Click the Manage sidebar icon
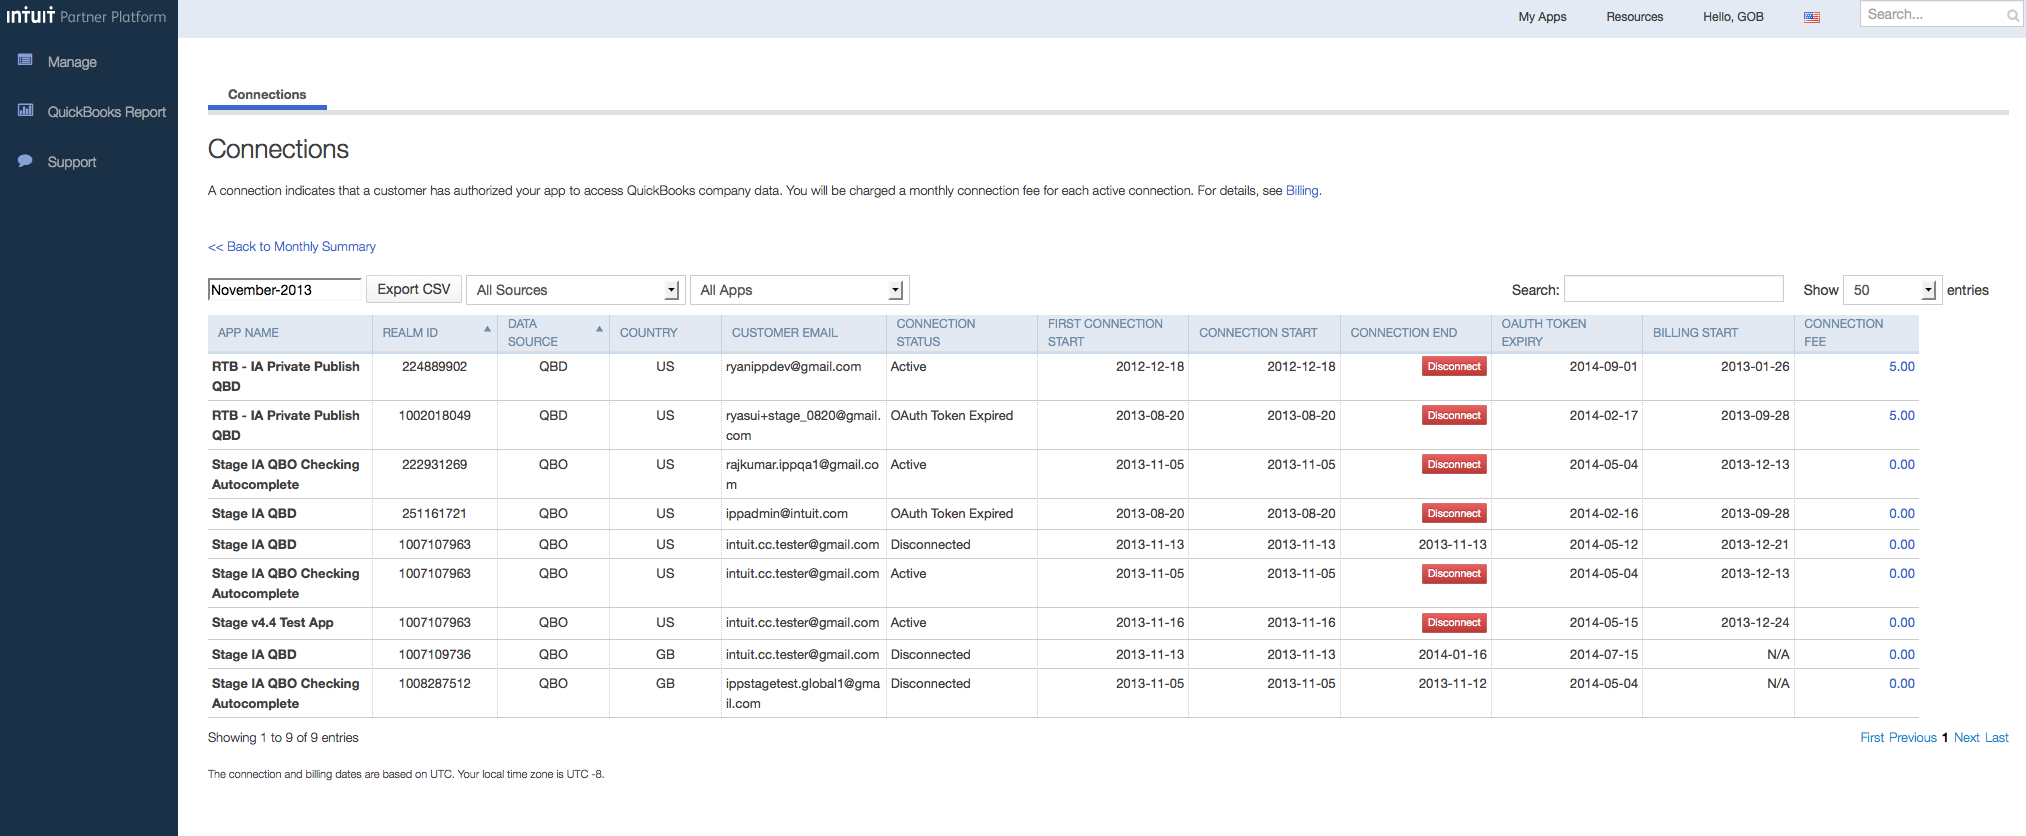This screenshot has height=836, width=2026. pos(25,60)
